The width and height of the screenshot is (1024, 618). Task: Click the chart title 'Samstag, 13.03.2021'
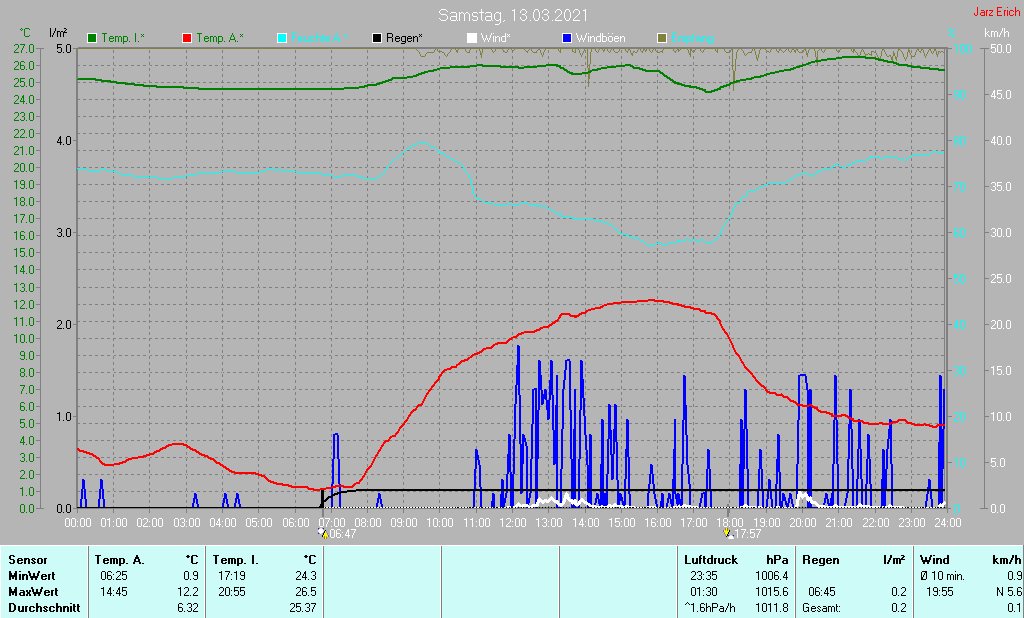pyautogui.click(x=513, y=15)
